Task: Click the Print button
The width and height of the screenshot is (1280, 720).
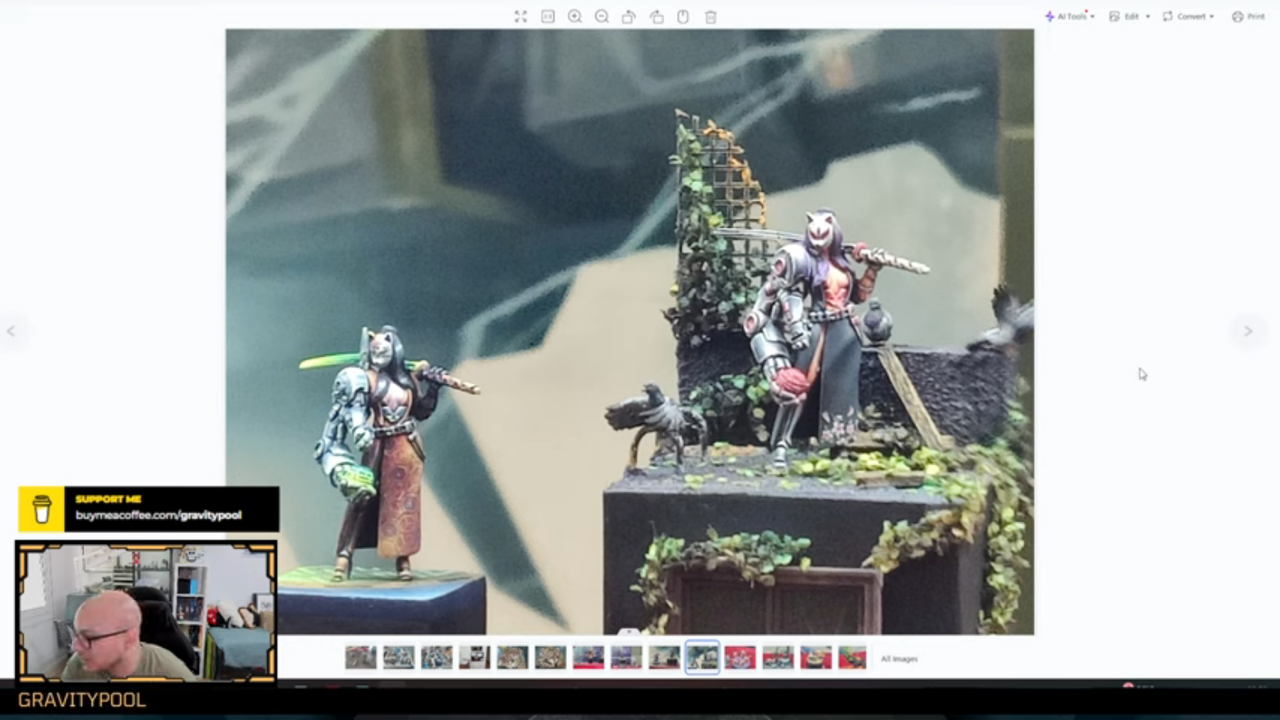Action: [1249, 17]
